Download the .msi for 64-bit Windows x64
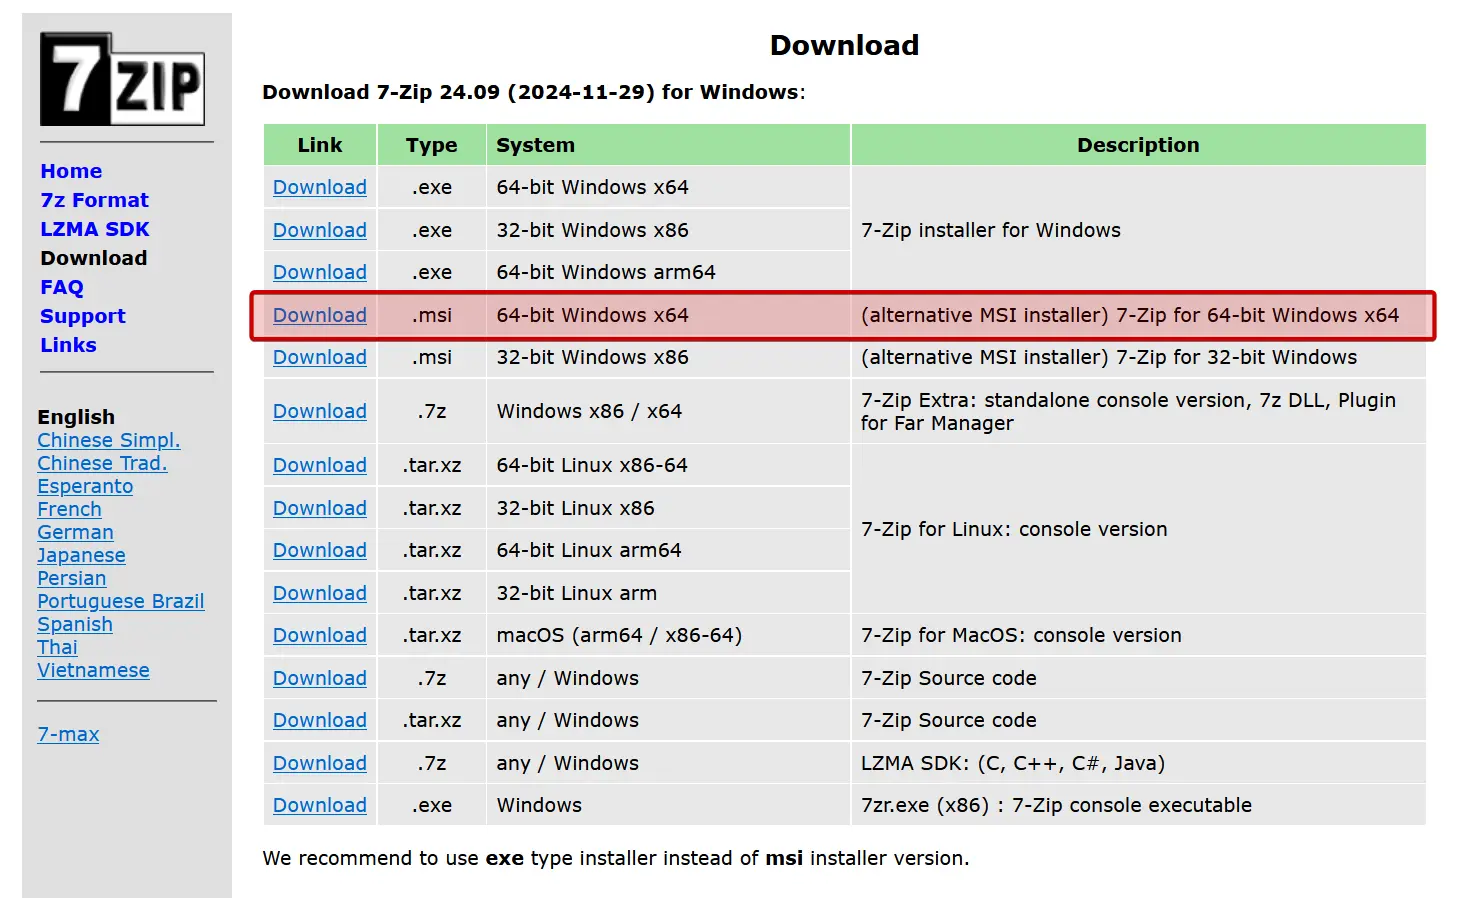 [320, 315]
